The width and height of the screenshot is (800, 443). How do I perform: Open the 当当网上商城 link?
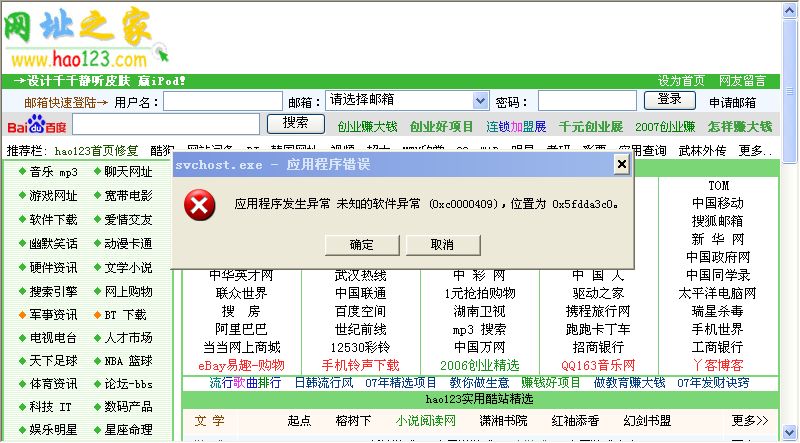(241, 348)
